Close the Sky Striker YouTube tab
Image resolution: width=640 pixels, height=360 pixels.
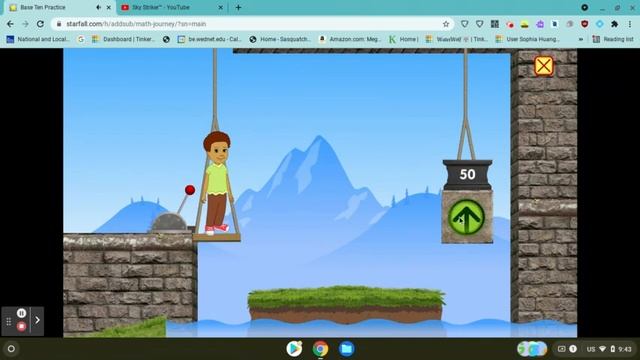tap(220, 7)
